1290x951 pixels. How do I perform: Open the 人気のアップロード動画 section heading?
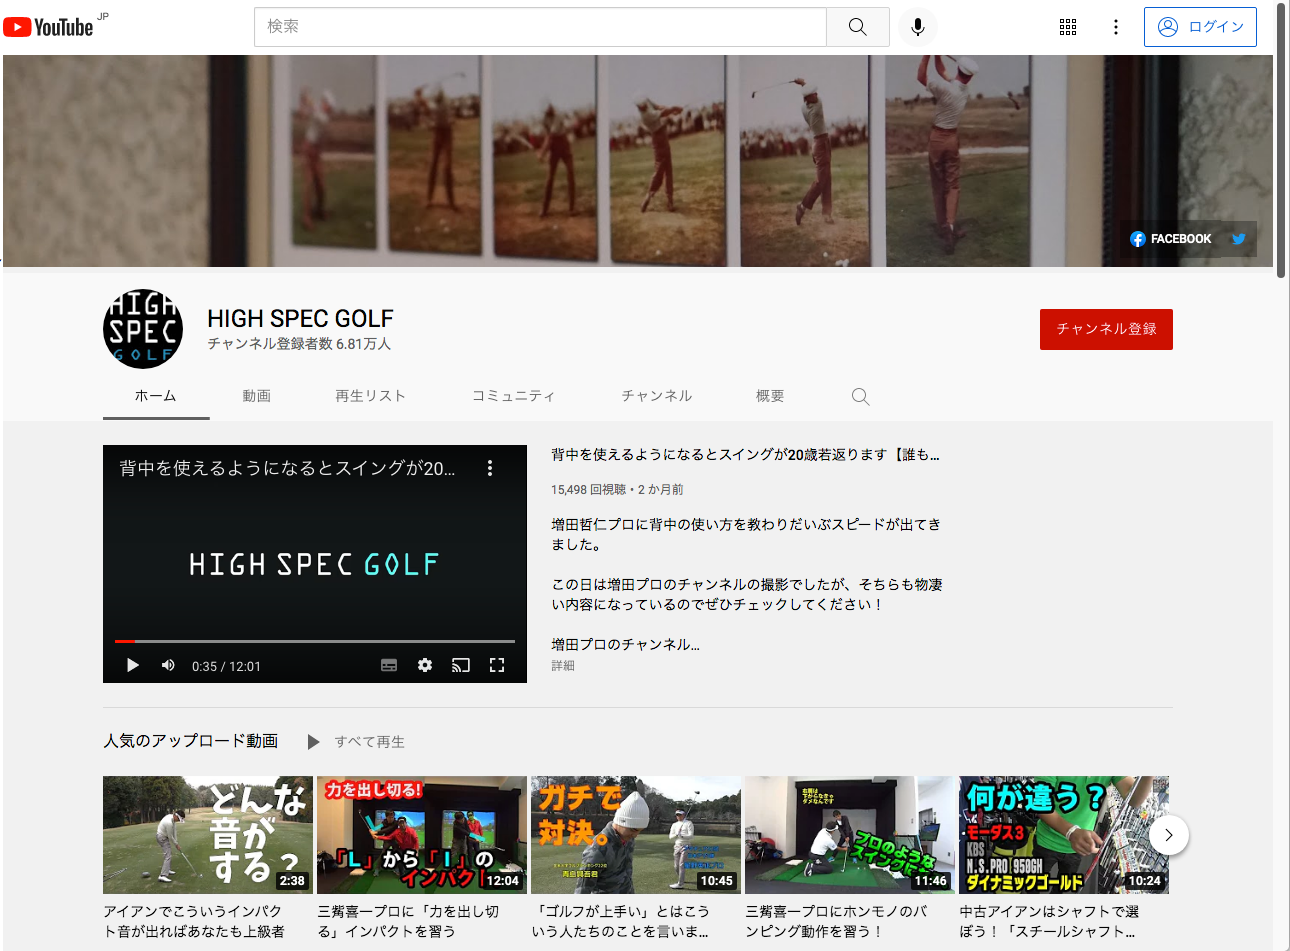coord(191,741)
